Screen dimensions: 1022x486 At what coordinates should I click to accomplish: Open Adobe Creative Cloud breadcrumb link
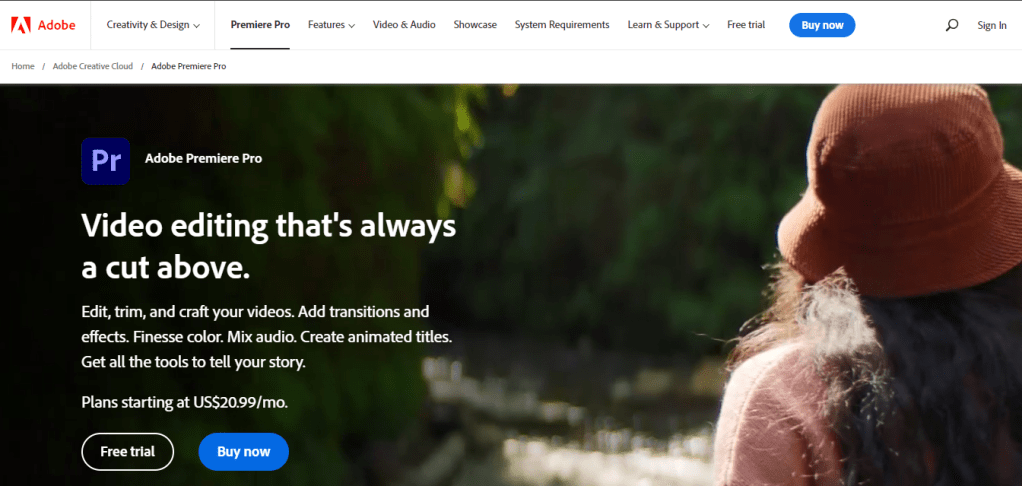click(93, 66)
